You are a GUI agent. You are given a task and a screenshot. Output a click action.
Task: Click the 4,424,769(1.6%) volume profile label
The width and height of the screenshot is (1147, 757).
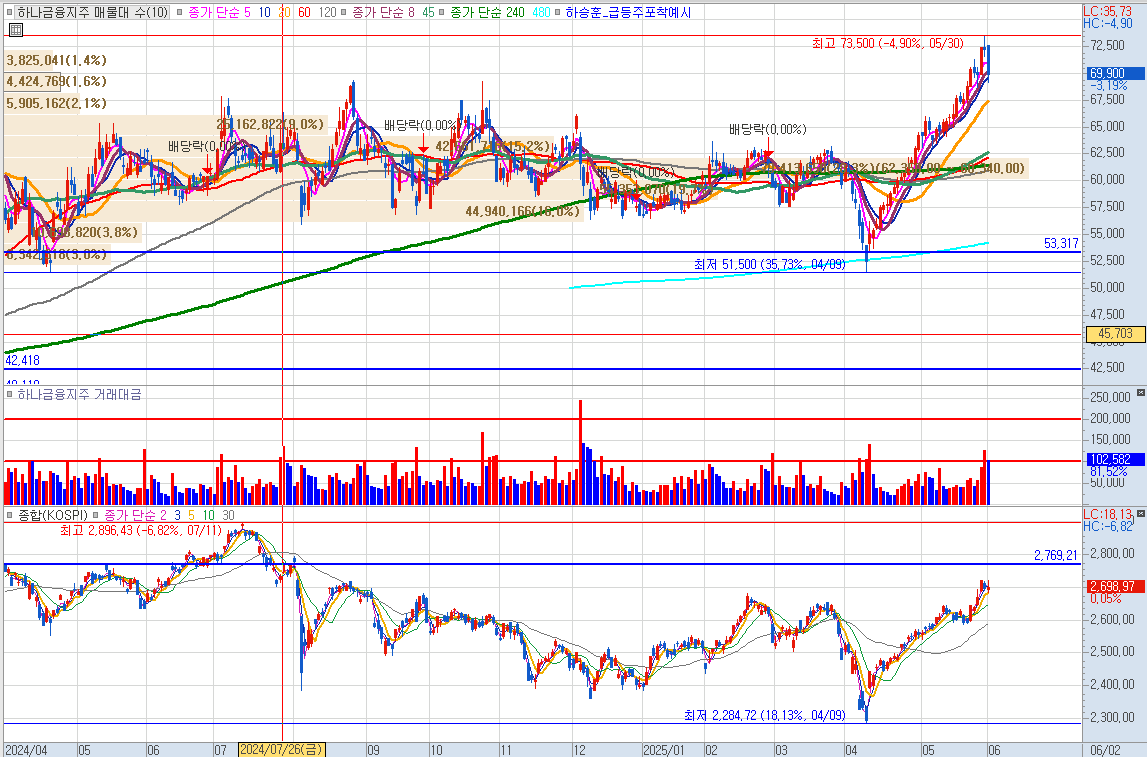[x=56, y=81]
